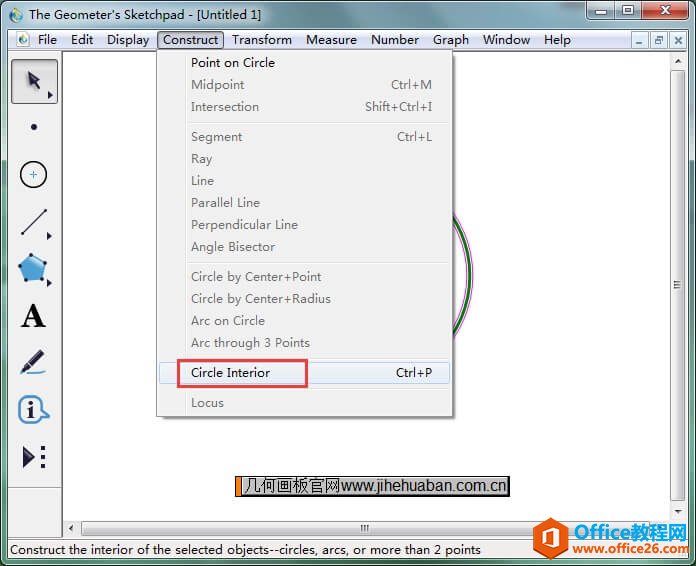Image resolution: width=696 pixels, height=566 pixels.
Task: Expand the Polygon tool flyout triangle
Action: pos(49,283)
